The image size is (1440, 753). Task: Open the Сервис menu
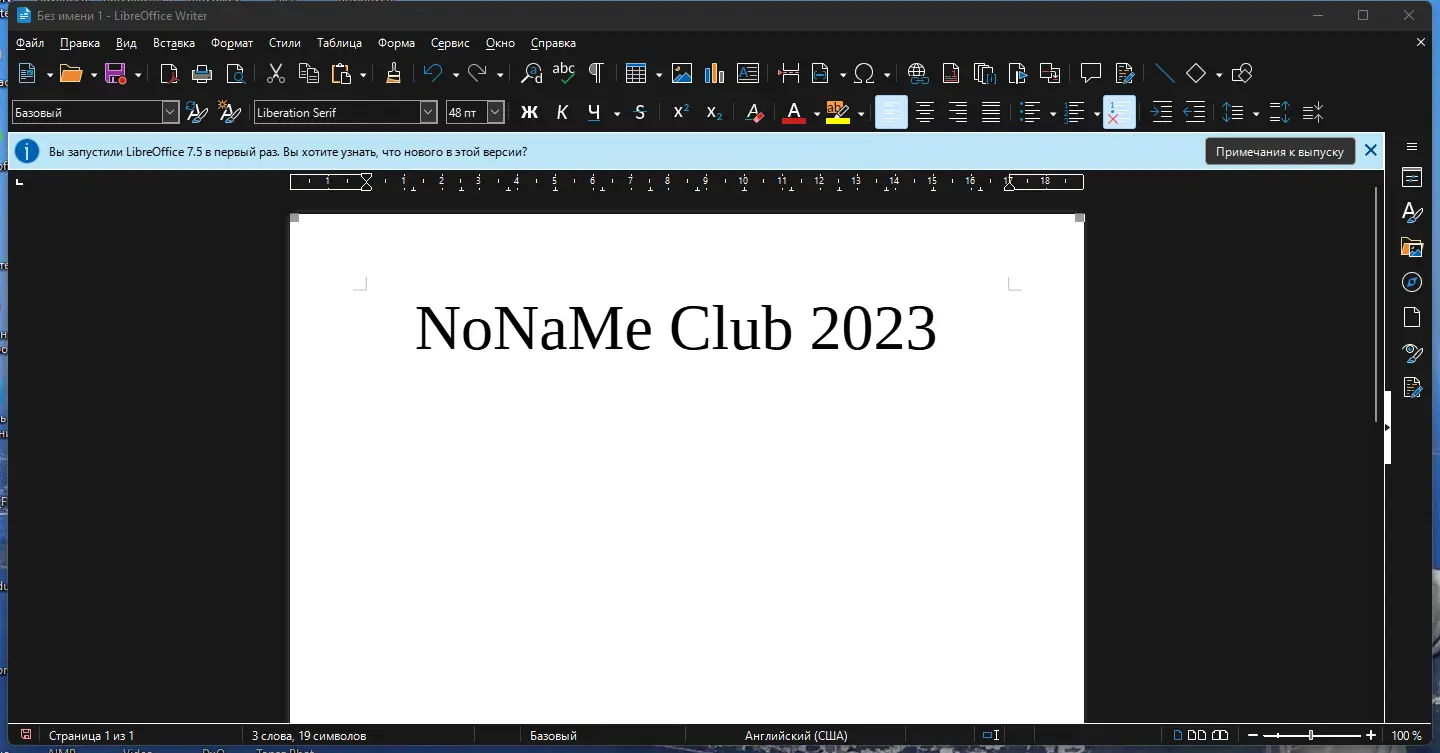click(x=450, y=43)
